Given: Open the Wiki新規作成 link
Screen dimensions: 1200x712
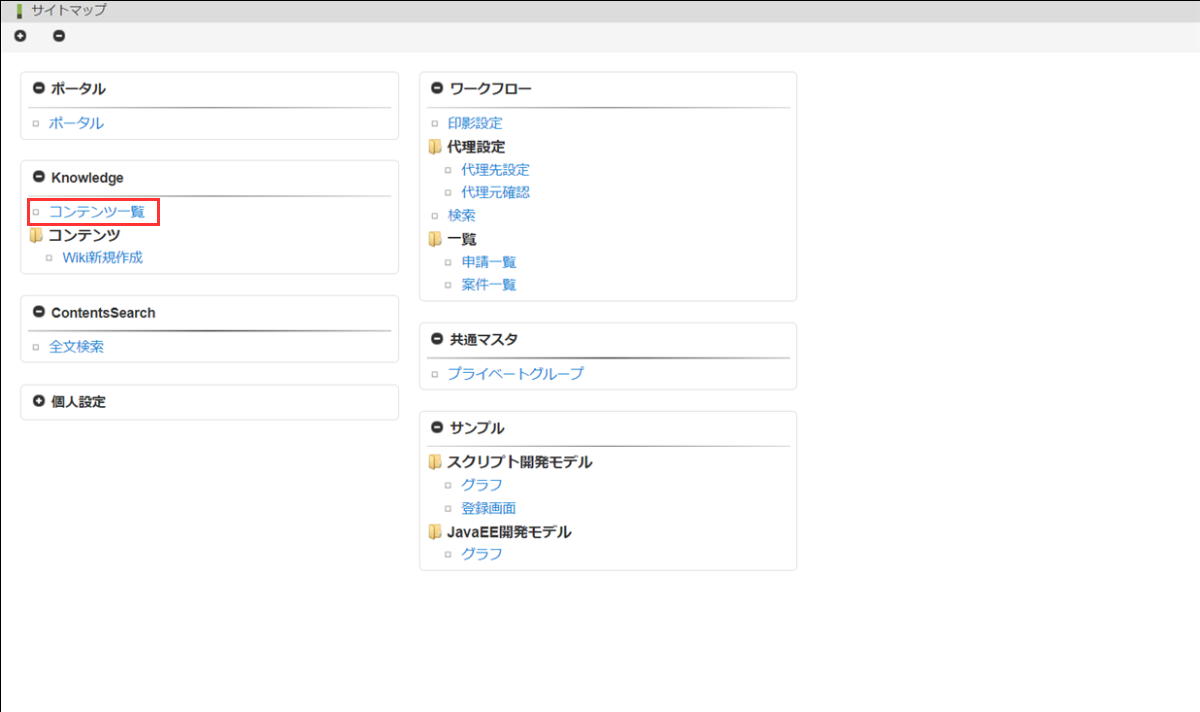Looking at the screenshot, I should point(102,257).
